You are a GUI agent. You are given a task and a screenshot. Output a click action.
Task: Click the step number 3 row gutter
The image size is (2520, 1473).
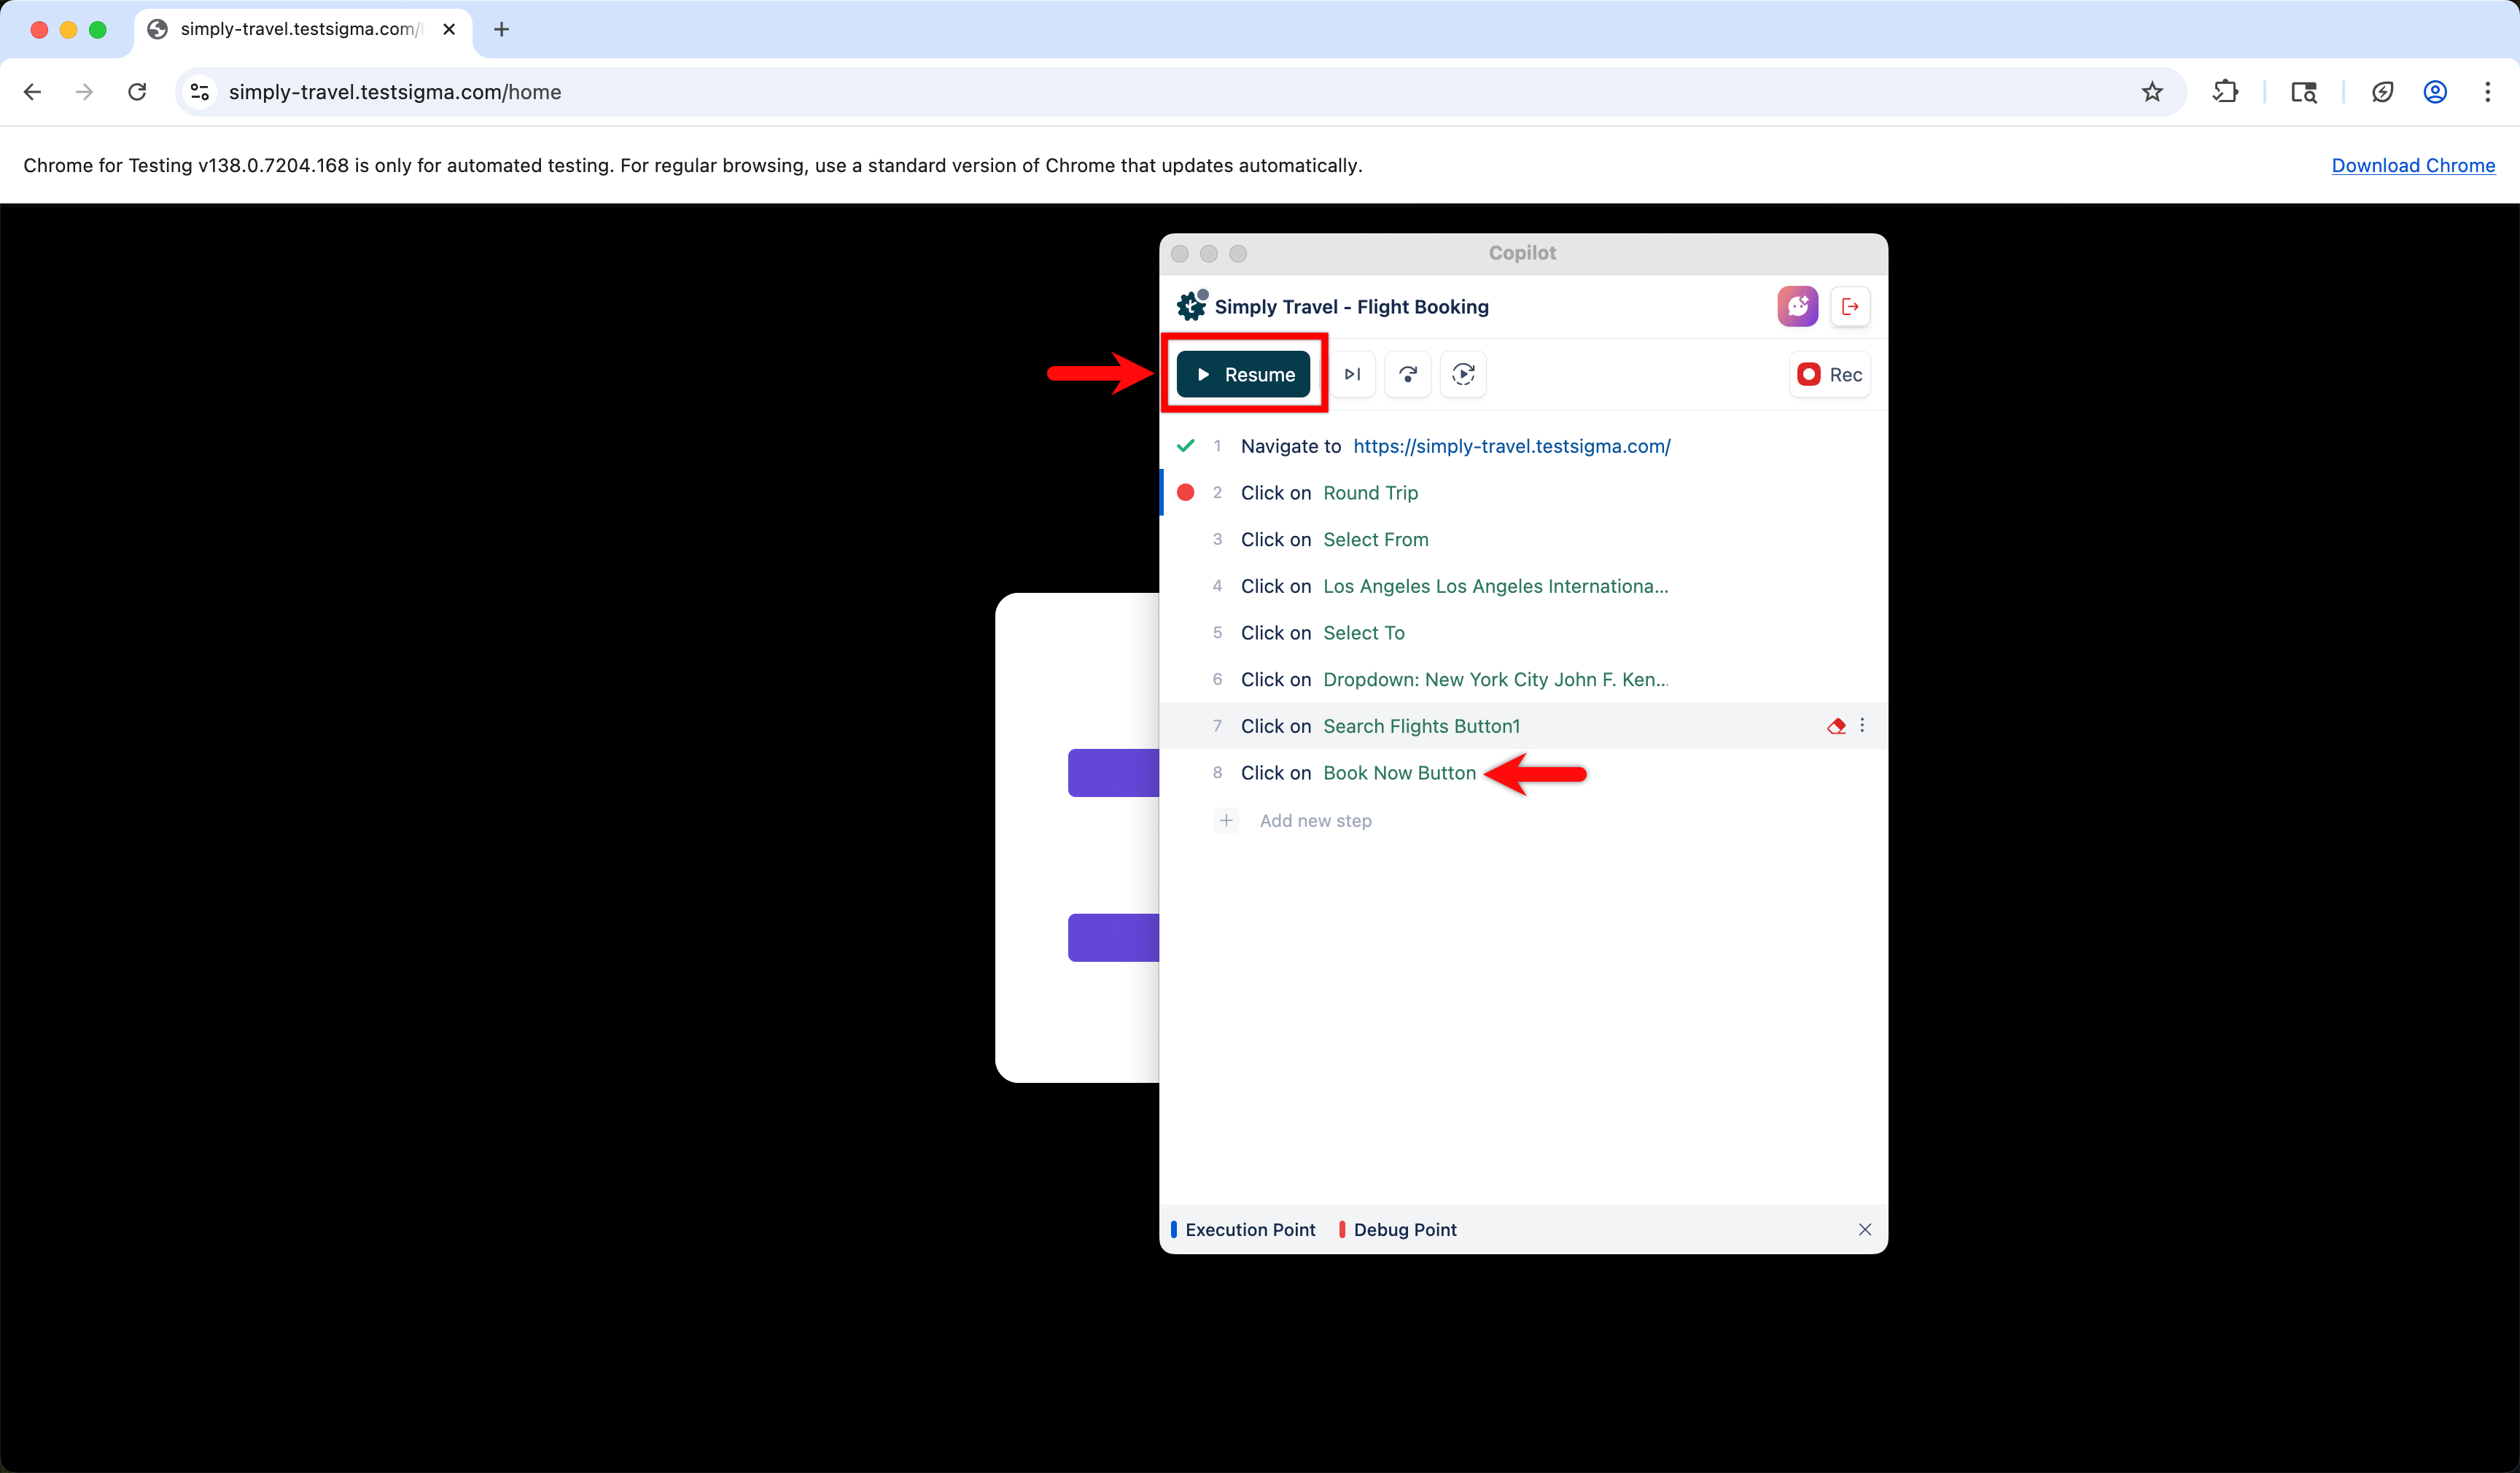pyautogui.click(x=1217, y=539)
